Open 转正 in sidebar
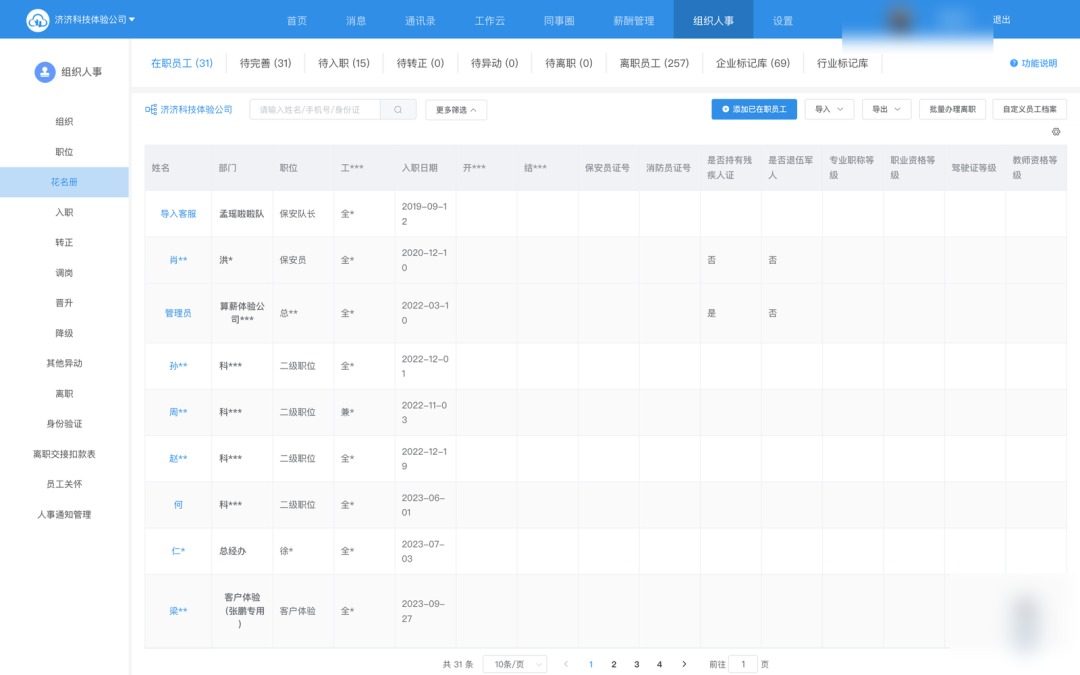 [x=64, y=242]
